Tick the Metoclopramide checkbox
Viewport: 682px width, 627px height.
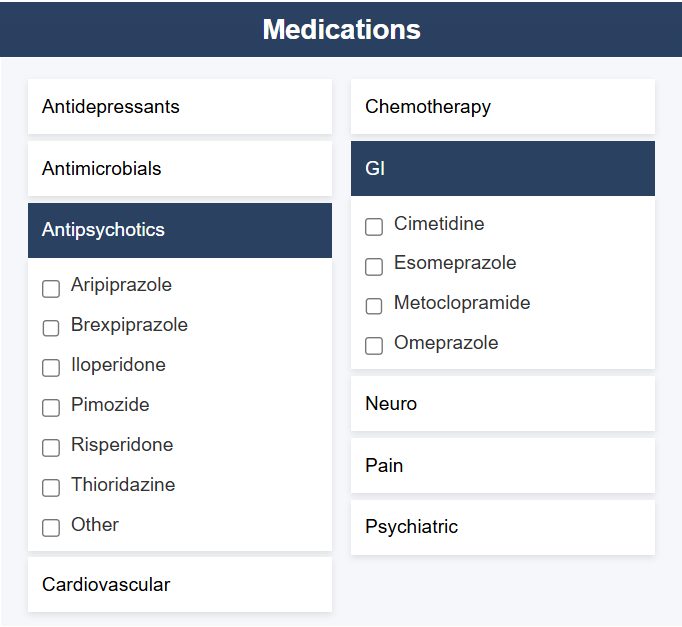tap(374, 306)
